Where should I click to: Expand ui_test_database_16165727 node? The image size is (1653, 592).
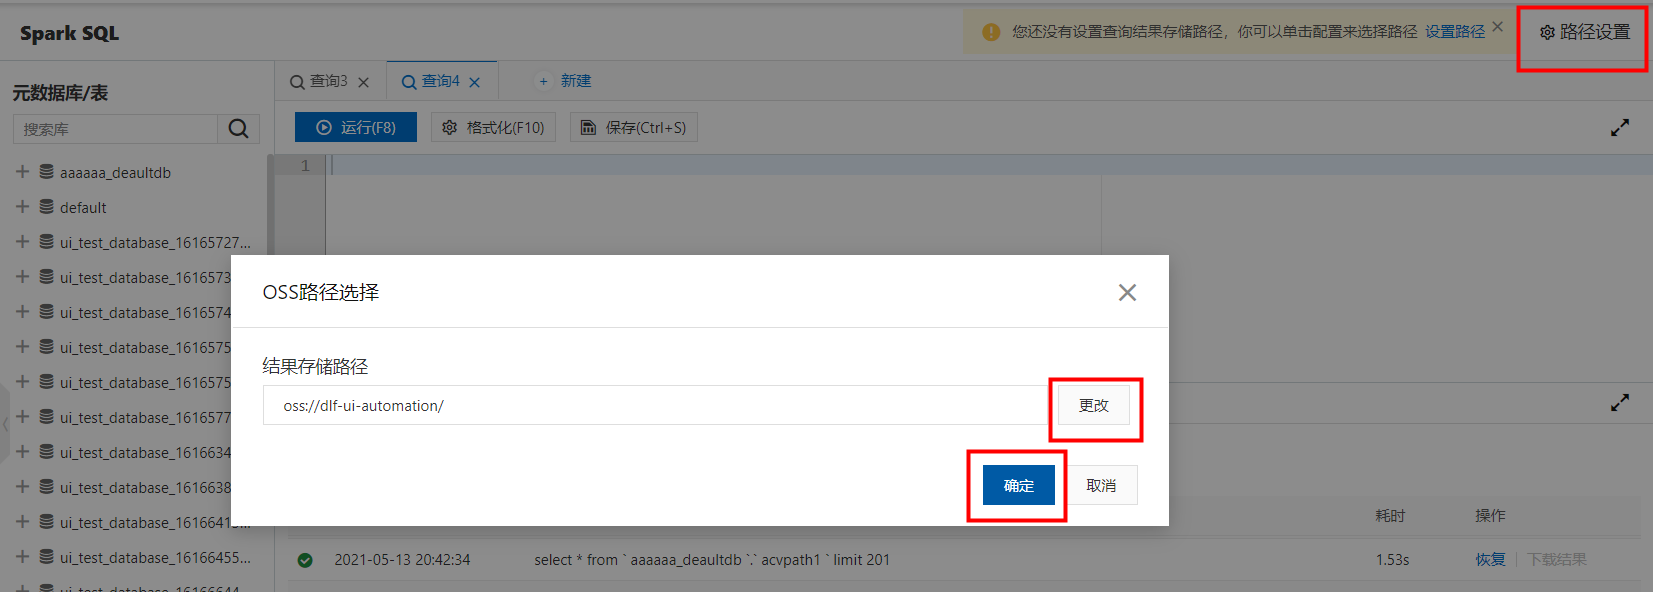[x=22, y=242]
